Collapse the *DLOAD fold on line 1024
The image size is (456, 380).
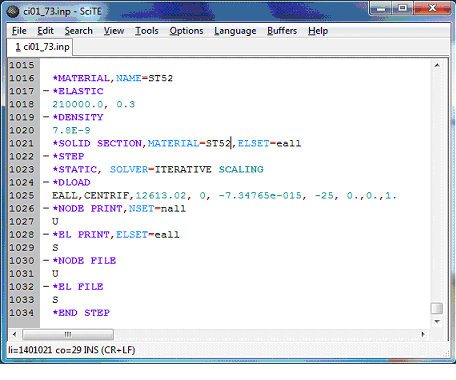coord(46,182)
